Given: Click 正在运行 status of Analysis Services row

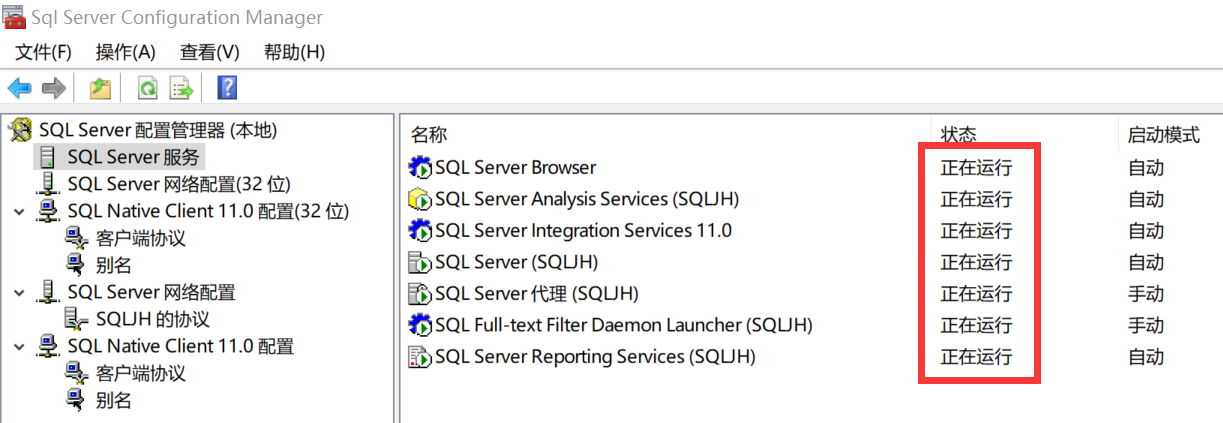Looking at the screenshot, I should [976, 199].
